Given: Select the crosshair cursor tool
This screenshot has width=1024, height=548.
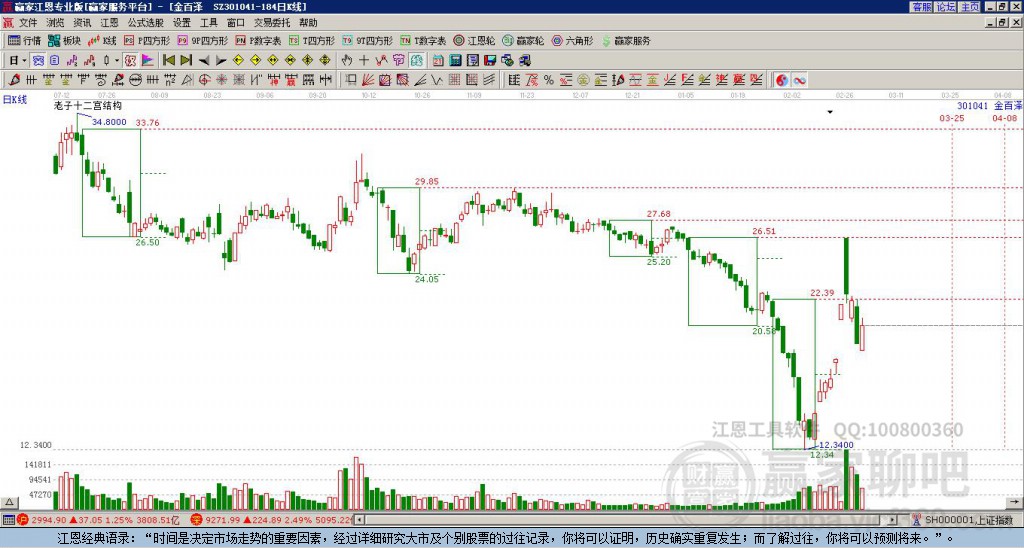Looking at the screenshot, I should click(364, 60).
